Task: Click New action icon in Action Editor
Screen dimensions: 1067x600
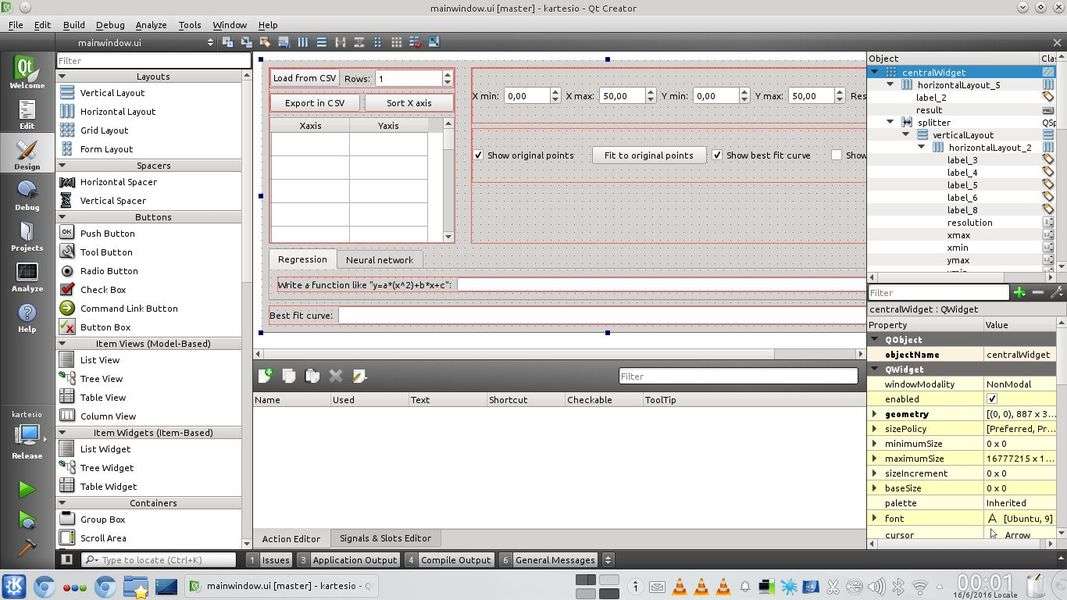Action: (x=265, y=376)
